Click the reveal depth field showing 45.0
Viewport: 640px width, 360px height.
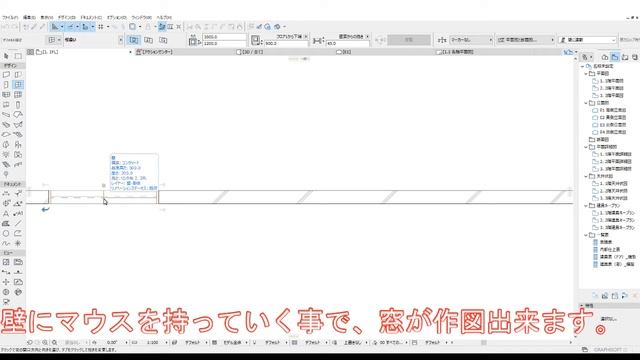pyautogui.click(x=347, y=43)
